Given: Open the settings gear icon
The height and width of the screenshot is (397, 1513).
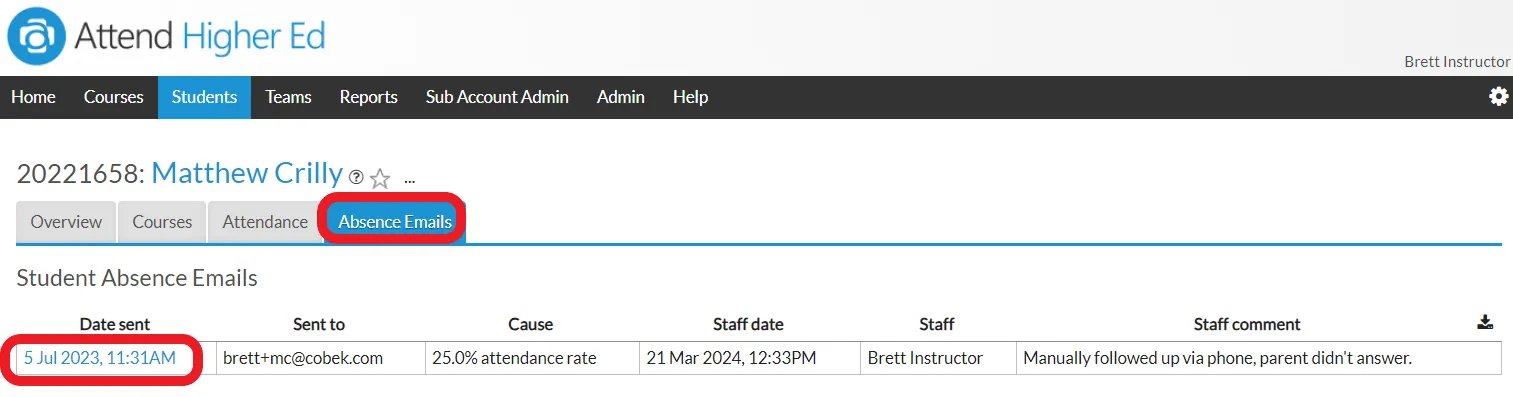Looking at the screenshot, I should tap(1498, 97).
